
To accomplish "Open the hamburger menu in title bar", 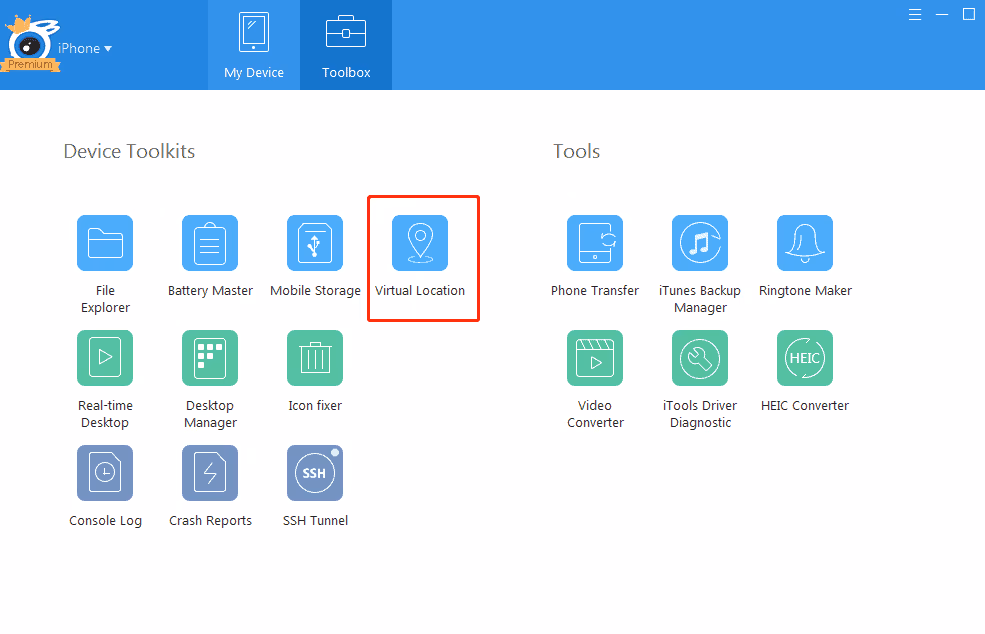I will [x=915, y=15].
